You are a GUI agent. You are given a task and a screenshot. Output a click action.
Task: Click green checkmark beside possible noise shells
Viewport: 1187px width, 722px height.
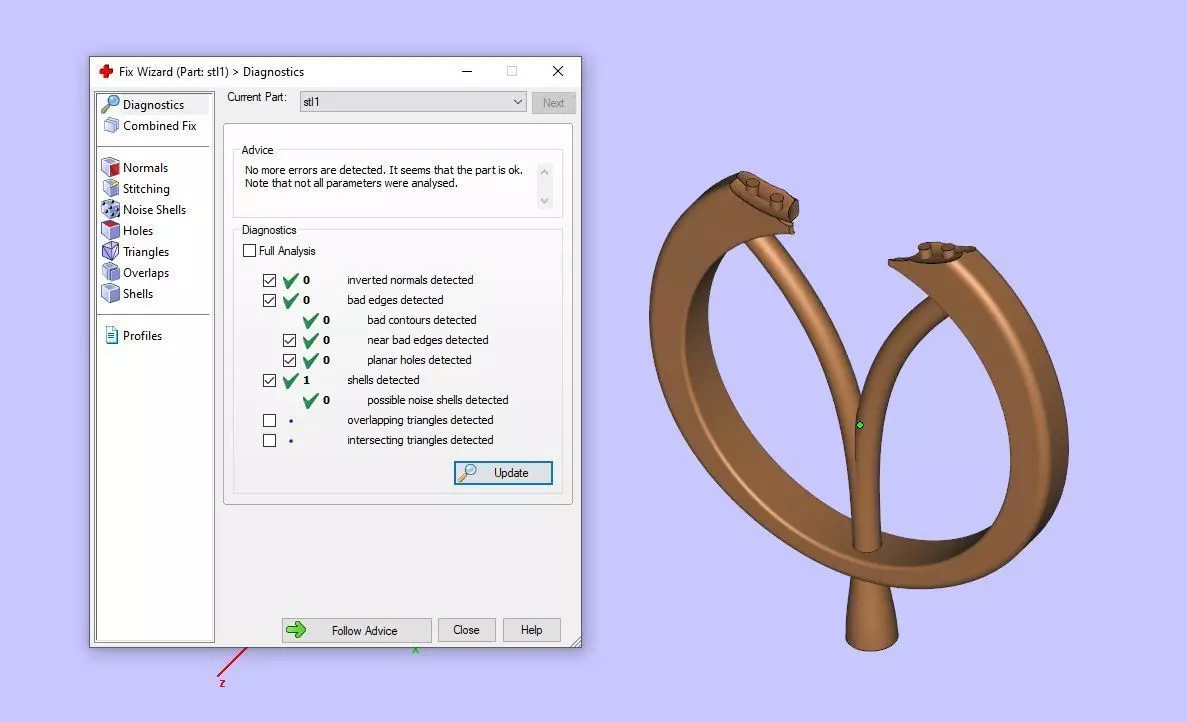click(310, 401)
